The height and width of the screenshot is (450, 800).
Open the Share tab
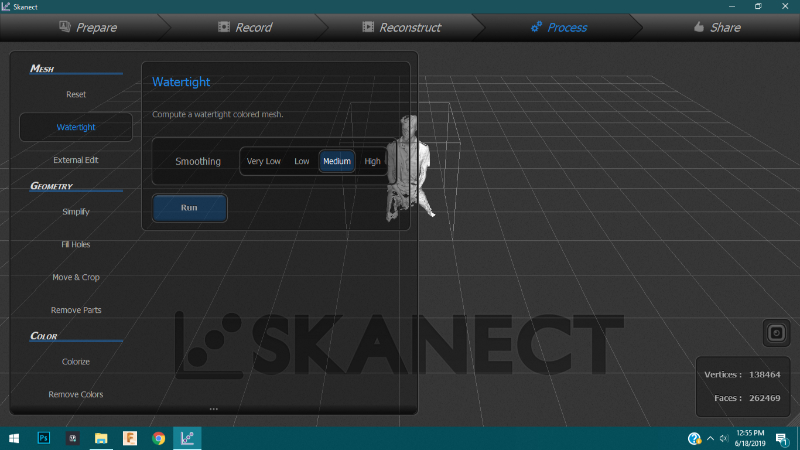point(717,28)
